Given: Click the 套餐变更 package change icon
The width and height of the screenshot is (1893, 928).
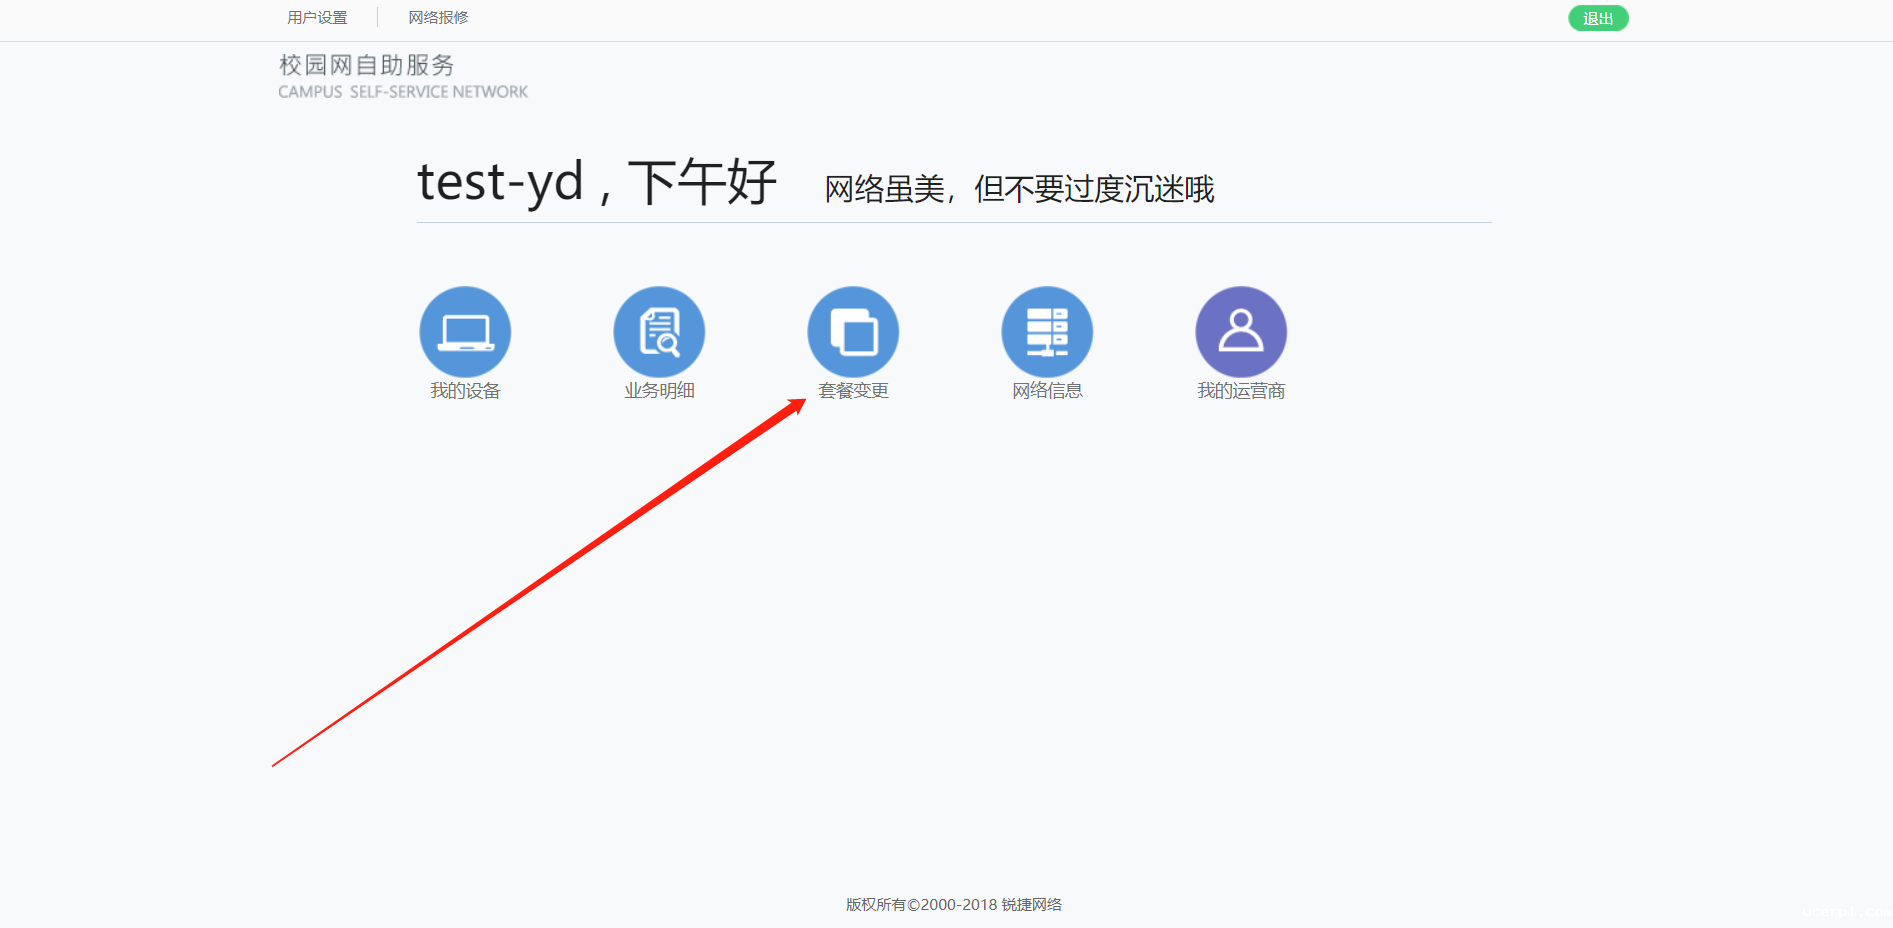Looking at the screenshot, I should coord(853,332).
